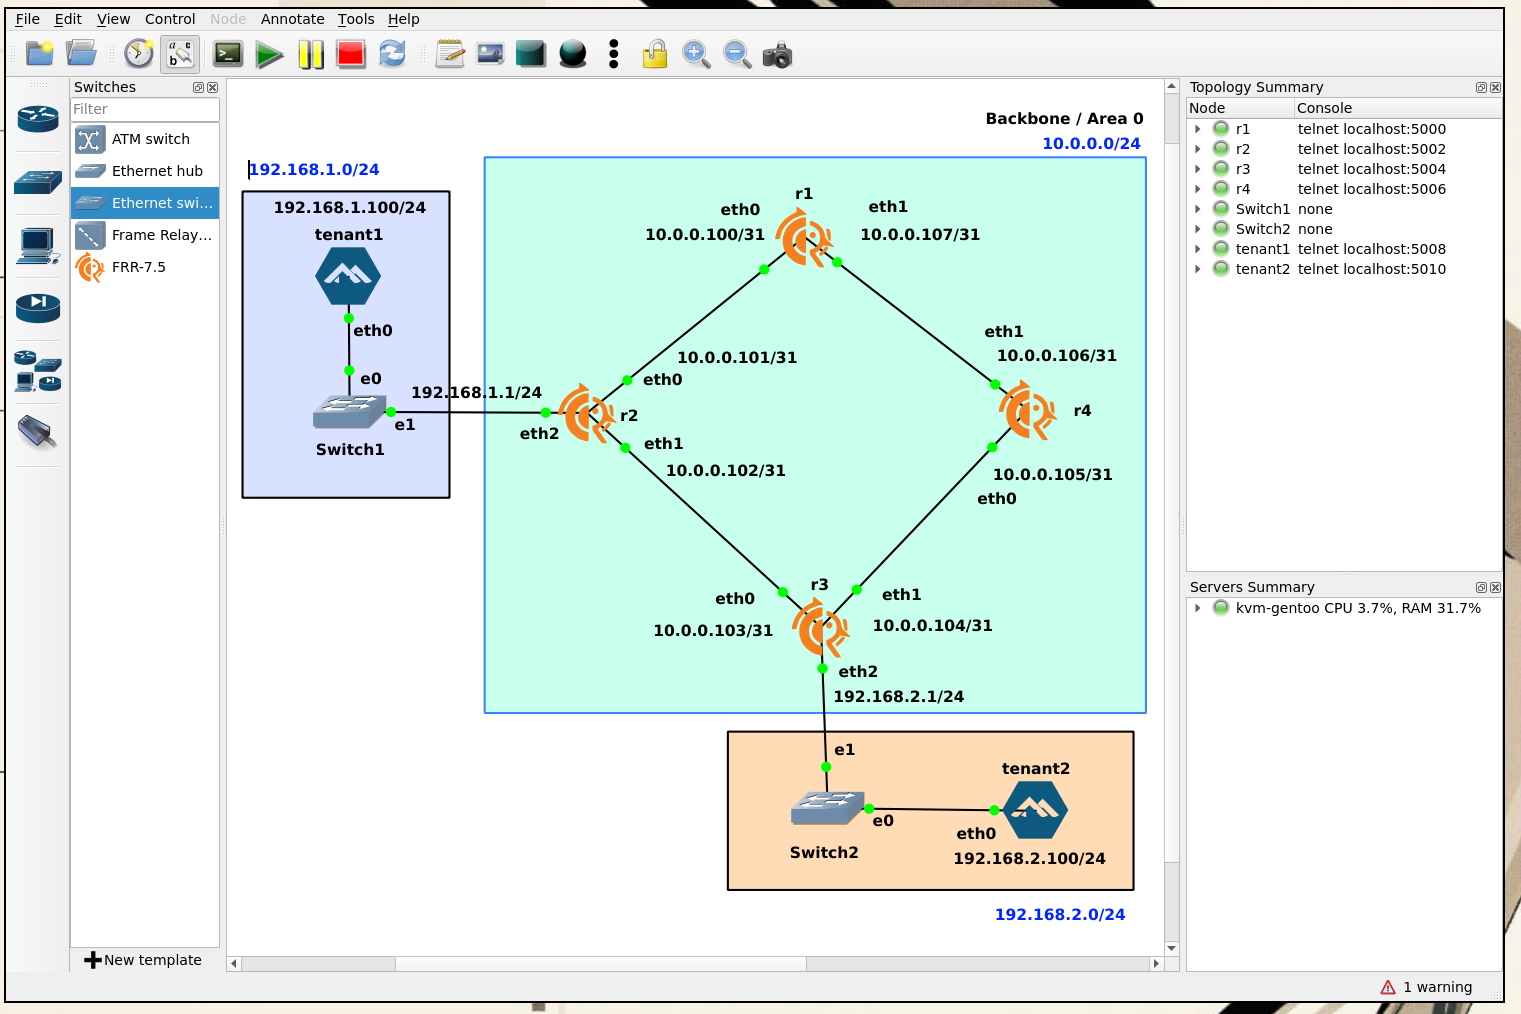The height and width of the screenshot is (1014, 1521).
Task: Suspend all nodes with the yellow pause button
Action: 311,54
